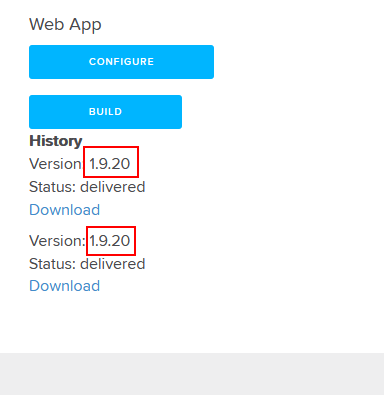Screen dimensions: 384x395
Task: Click the first entry's Status: label
Action: pos(52,187)
